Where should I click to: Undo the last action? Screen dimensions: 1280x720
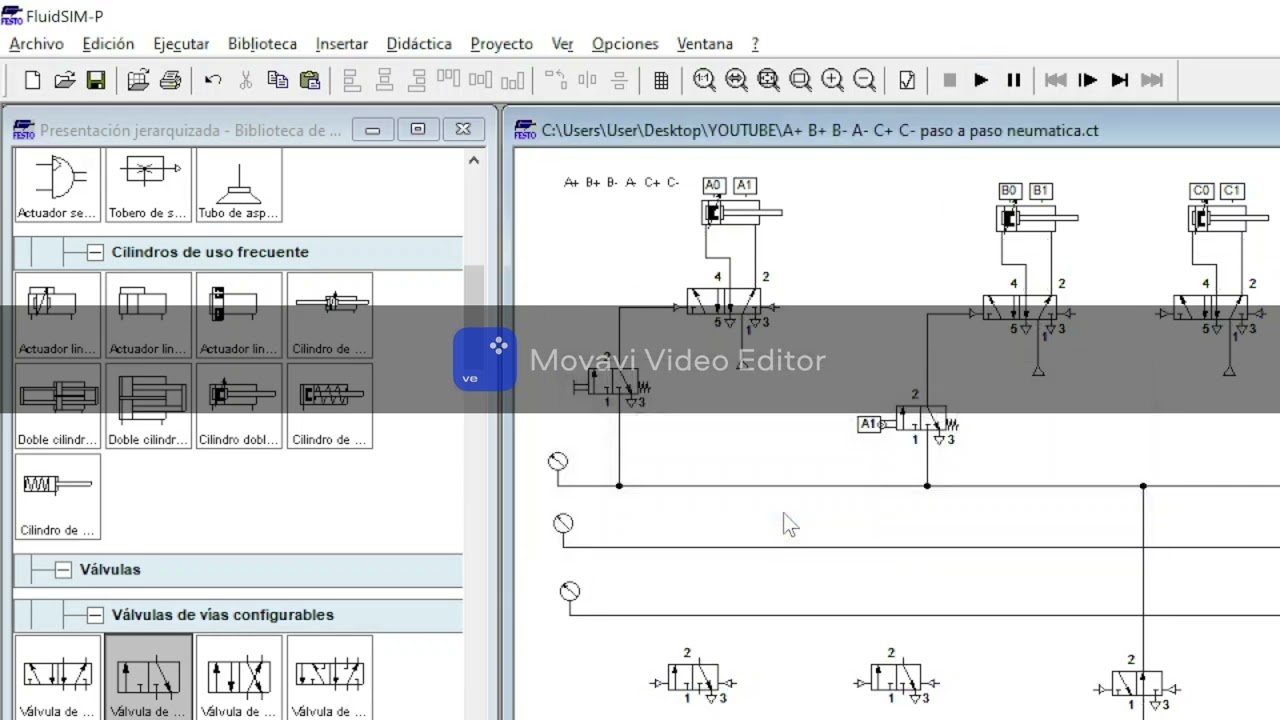[x=213, y=80]
